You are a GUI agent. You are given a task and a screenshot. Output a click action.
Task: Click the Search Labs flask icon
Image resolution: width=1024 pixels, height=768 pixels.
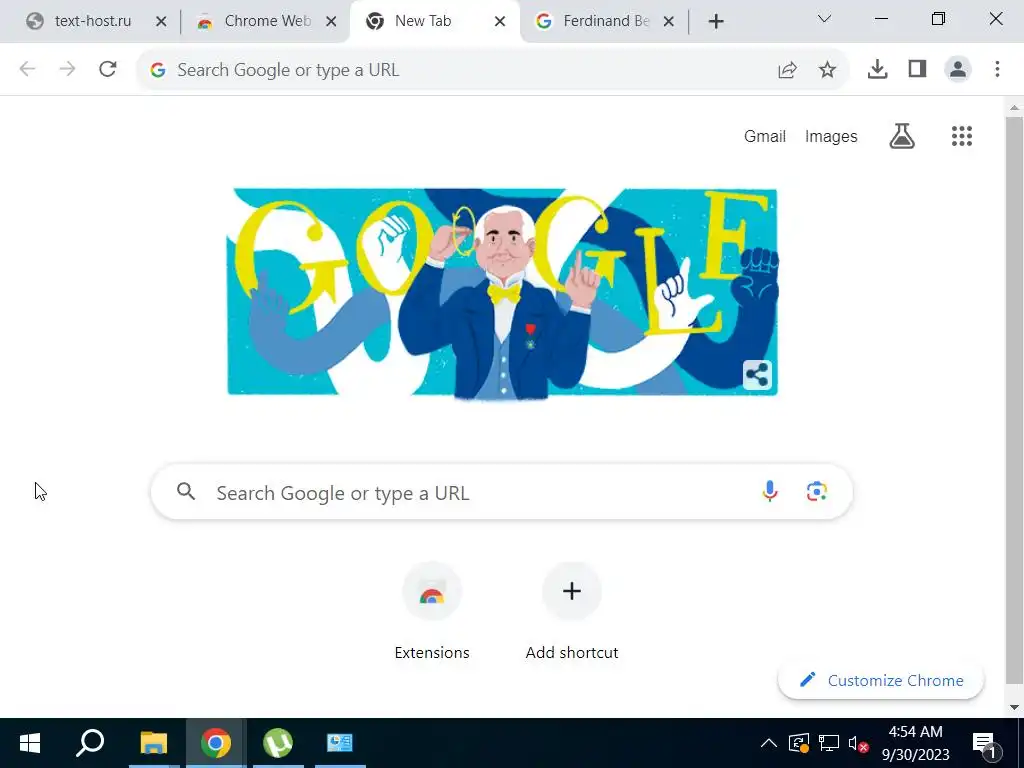902,136
